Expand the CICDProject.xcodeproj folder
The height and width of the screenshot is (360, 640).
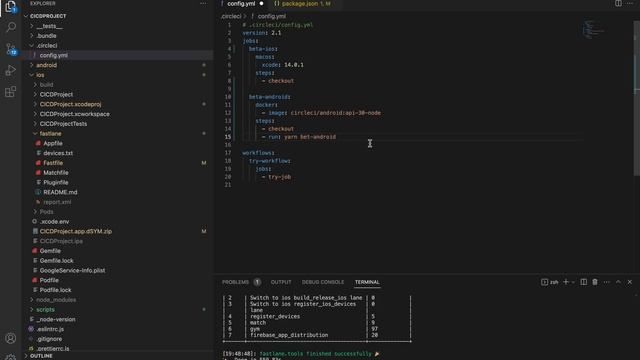pyautogui.click(x=70, y=104)
